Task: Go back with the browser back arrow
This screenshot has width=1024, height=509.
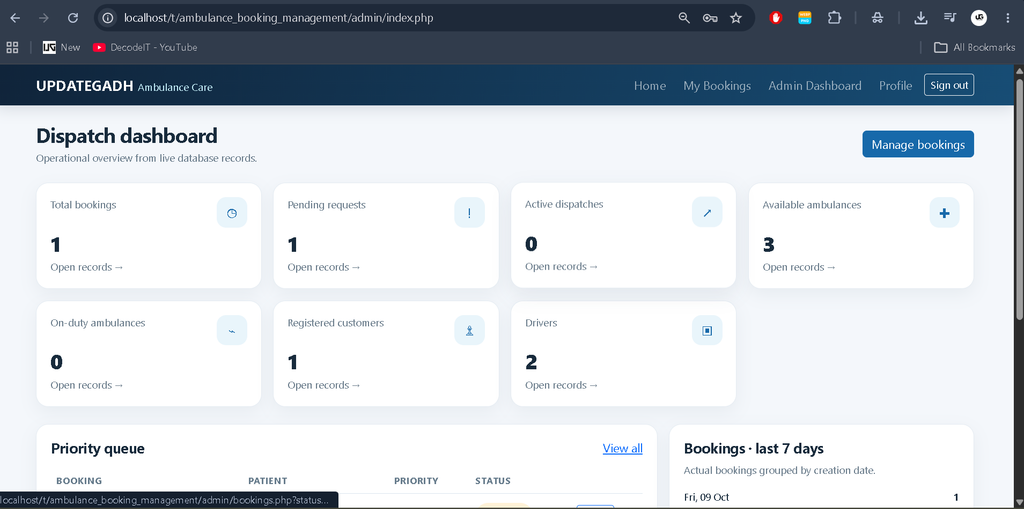Action: (15, 18)
